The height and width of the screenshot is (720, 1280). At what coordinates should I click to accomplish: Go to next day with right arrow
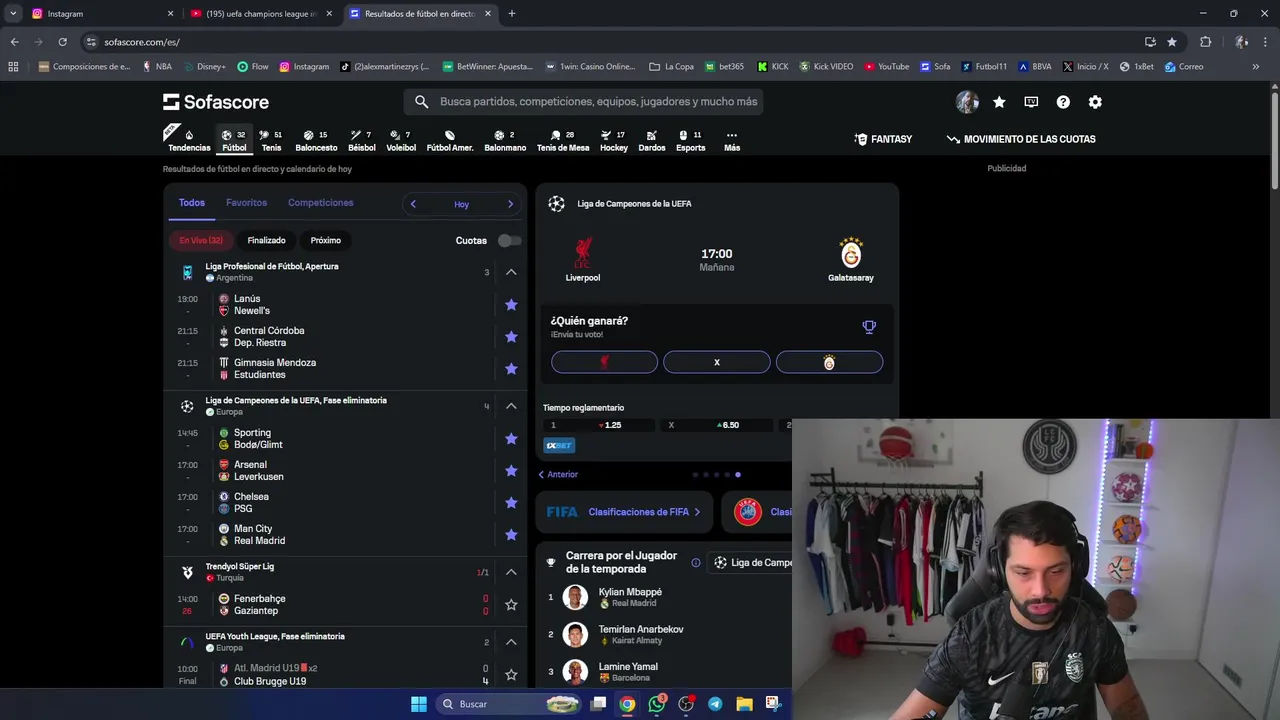coord(510,204)
